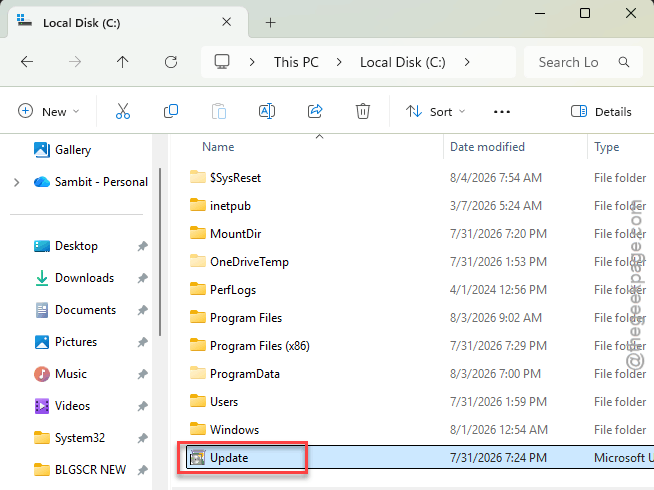Screen dimensions: 654x490
Task: Click the pin icon beside Downloads
Action: [x=143, y=278]
